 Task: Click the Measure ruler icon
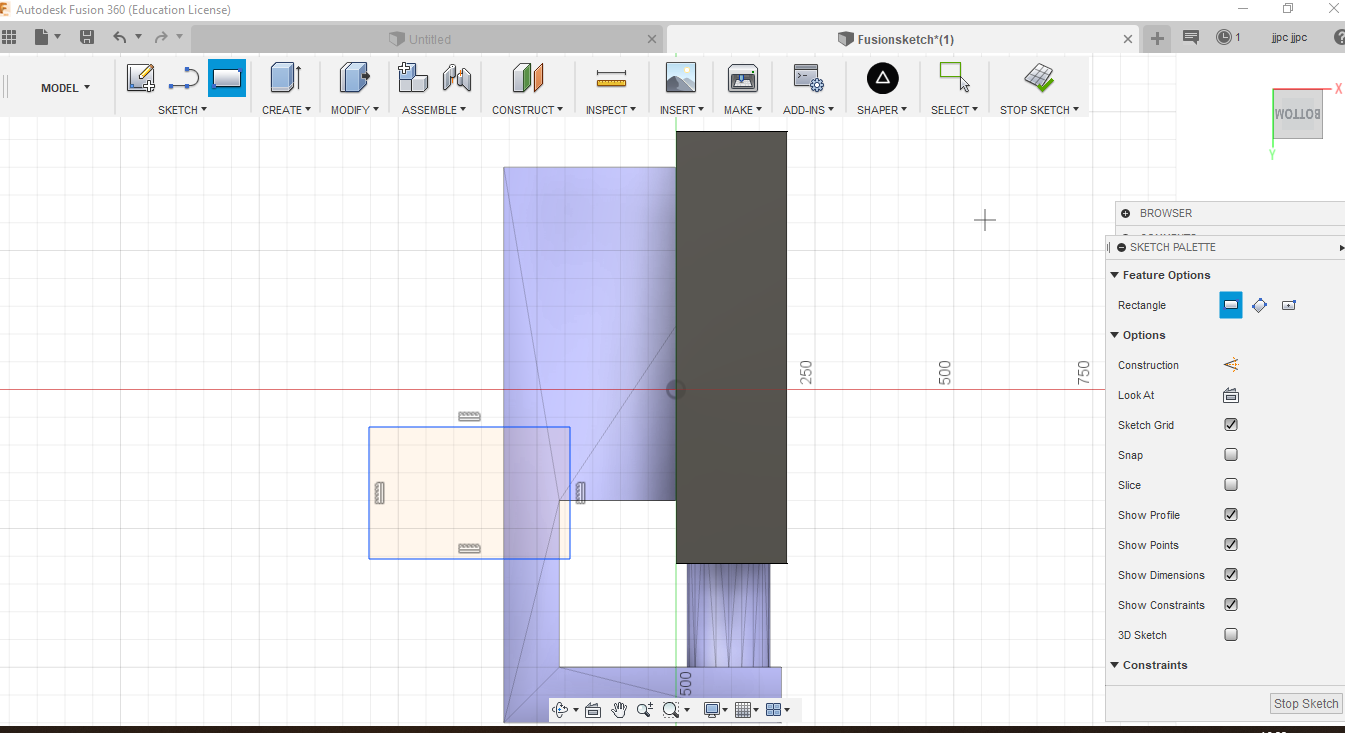pyautogui.click(x=610, y=78)
